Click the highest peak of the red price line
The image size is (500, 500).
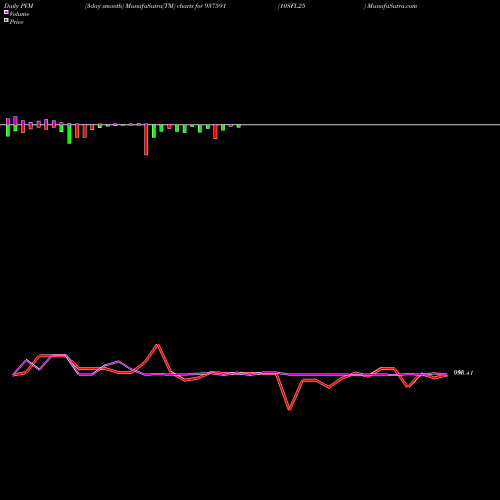pos(158,345)
